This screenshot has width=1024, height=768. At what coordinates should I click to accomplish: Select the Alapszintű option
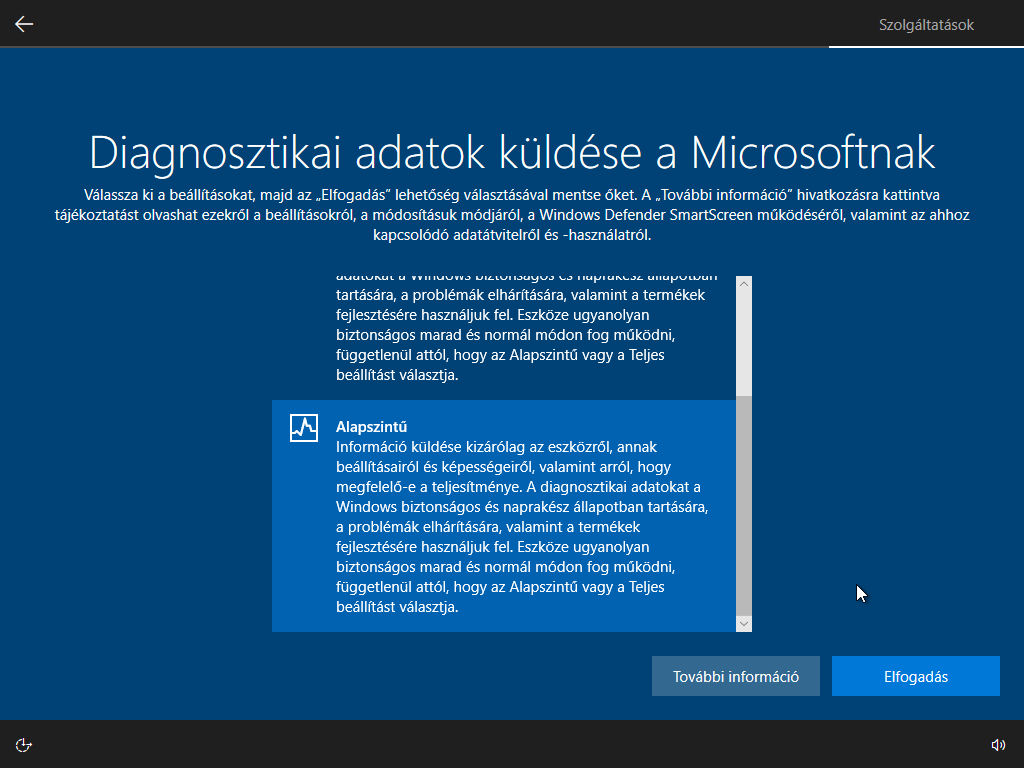pos(504,516)
